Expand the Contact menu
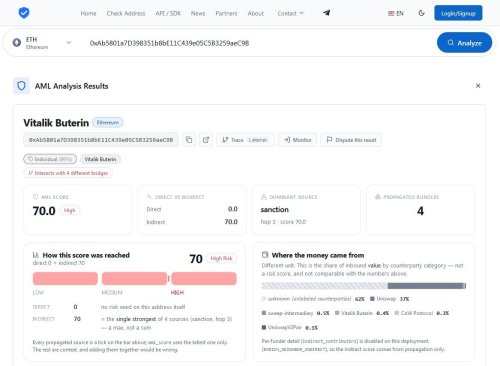Screen dimensions: 500x366 coord(291,13)
